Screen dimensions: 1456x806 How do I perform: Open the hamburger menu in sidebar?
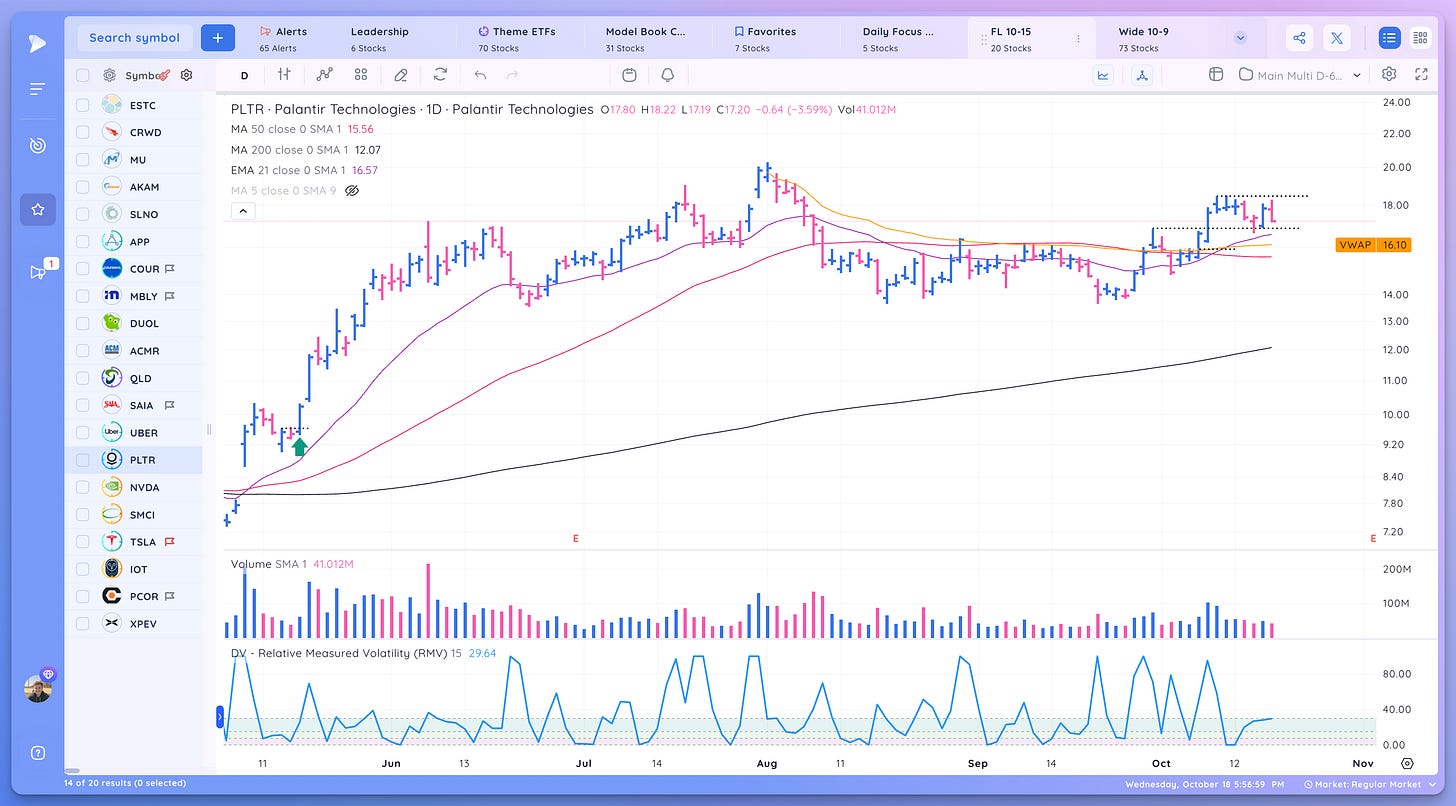[37, 90]
